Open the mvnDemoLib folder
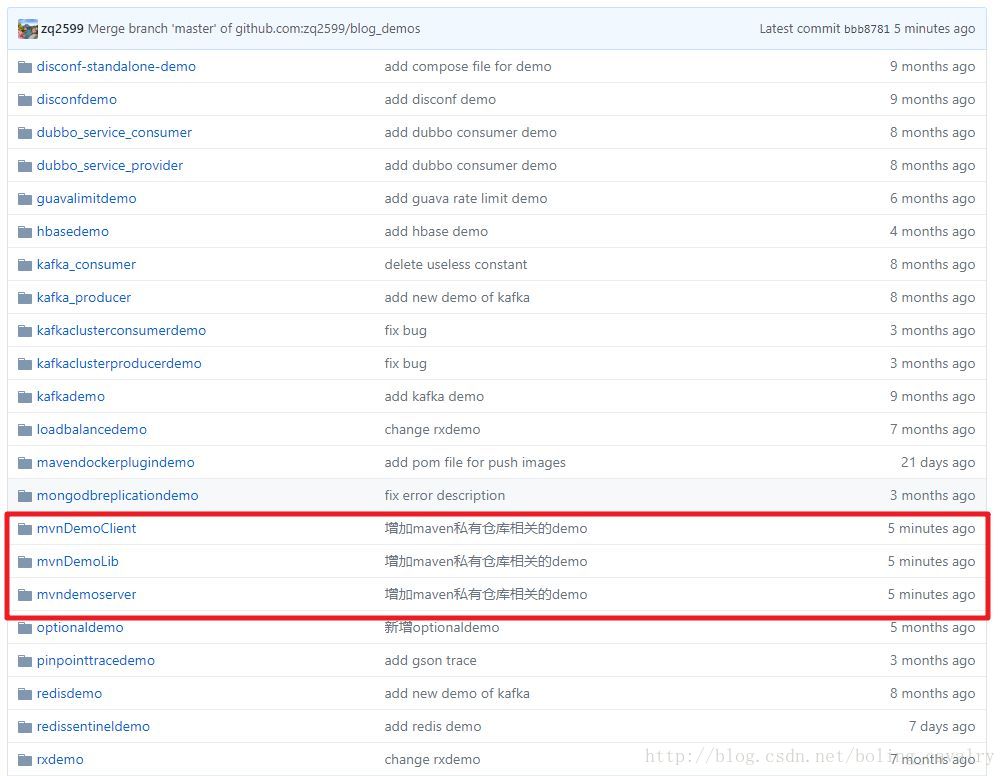The height and width of the screenshot is (776, 1006). [78, 562]
